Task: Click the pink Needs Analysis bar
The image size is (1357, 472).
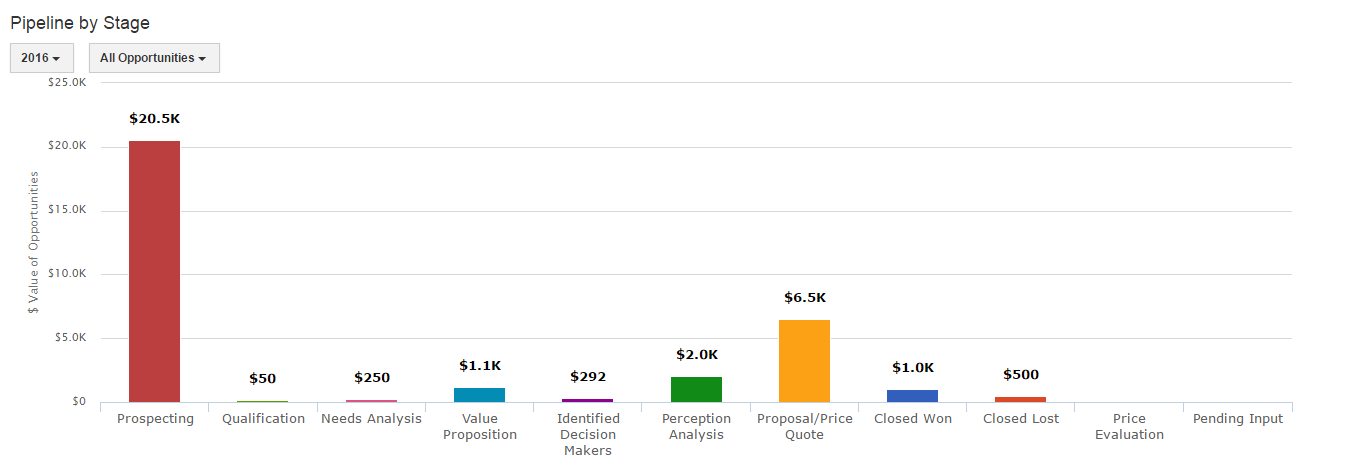Action: [x=371, y=401]
